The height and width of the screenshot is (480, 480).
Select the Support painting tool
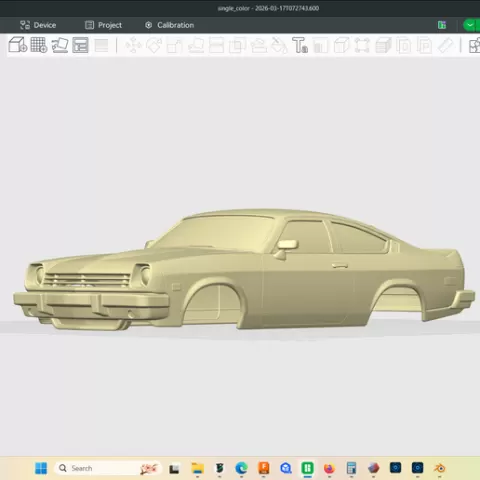(x=258, y=46)
